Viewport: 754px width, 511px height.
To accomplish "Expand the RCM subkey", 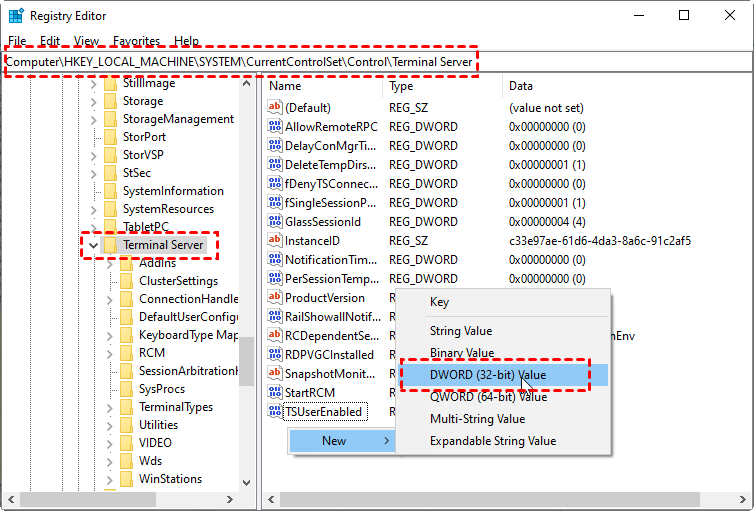I will click(109, 353).
